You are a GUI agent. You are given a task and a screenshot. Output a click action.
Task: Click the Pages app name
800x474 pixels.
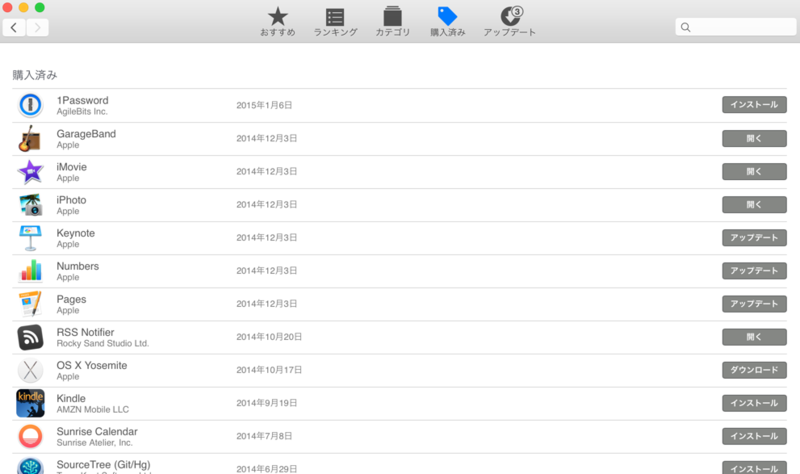click(x=71, y=300)
